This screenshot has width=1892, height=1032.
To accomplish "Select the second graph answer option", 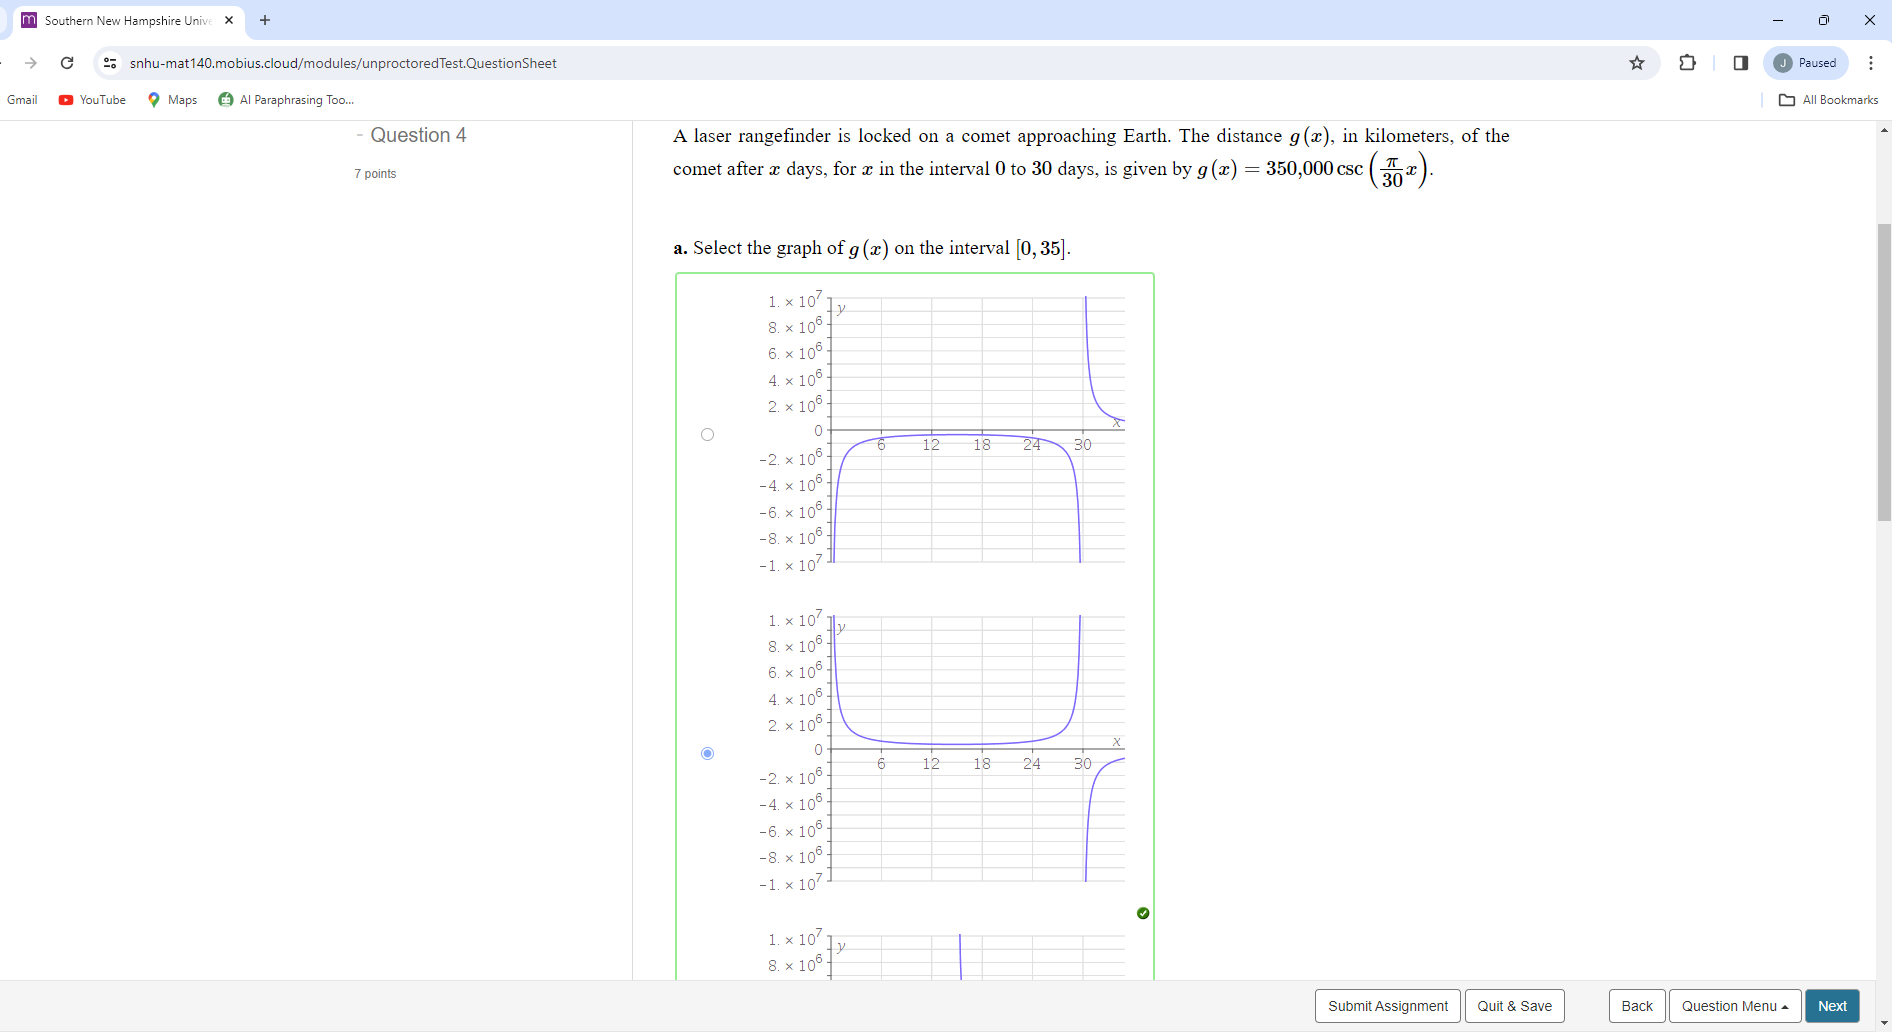I will pyautogui.click(x=707, y=752).
